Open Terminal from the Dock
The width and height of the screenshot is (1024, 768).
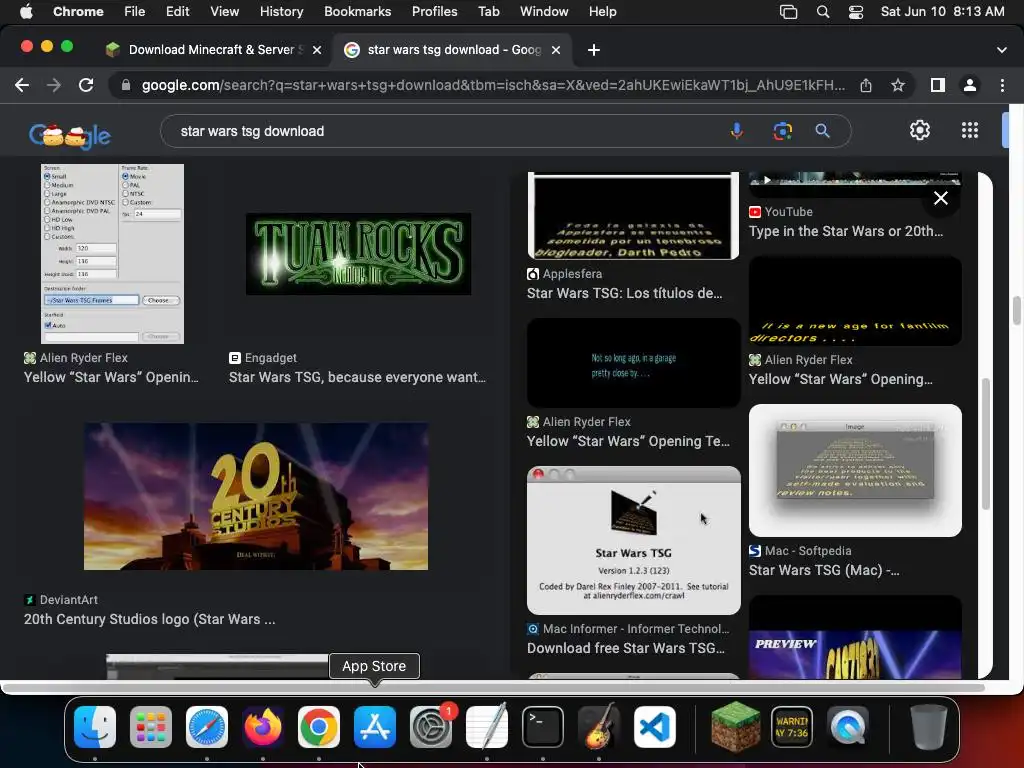[543, 727]
